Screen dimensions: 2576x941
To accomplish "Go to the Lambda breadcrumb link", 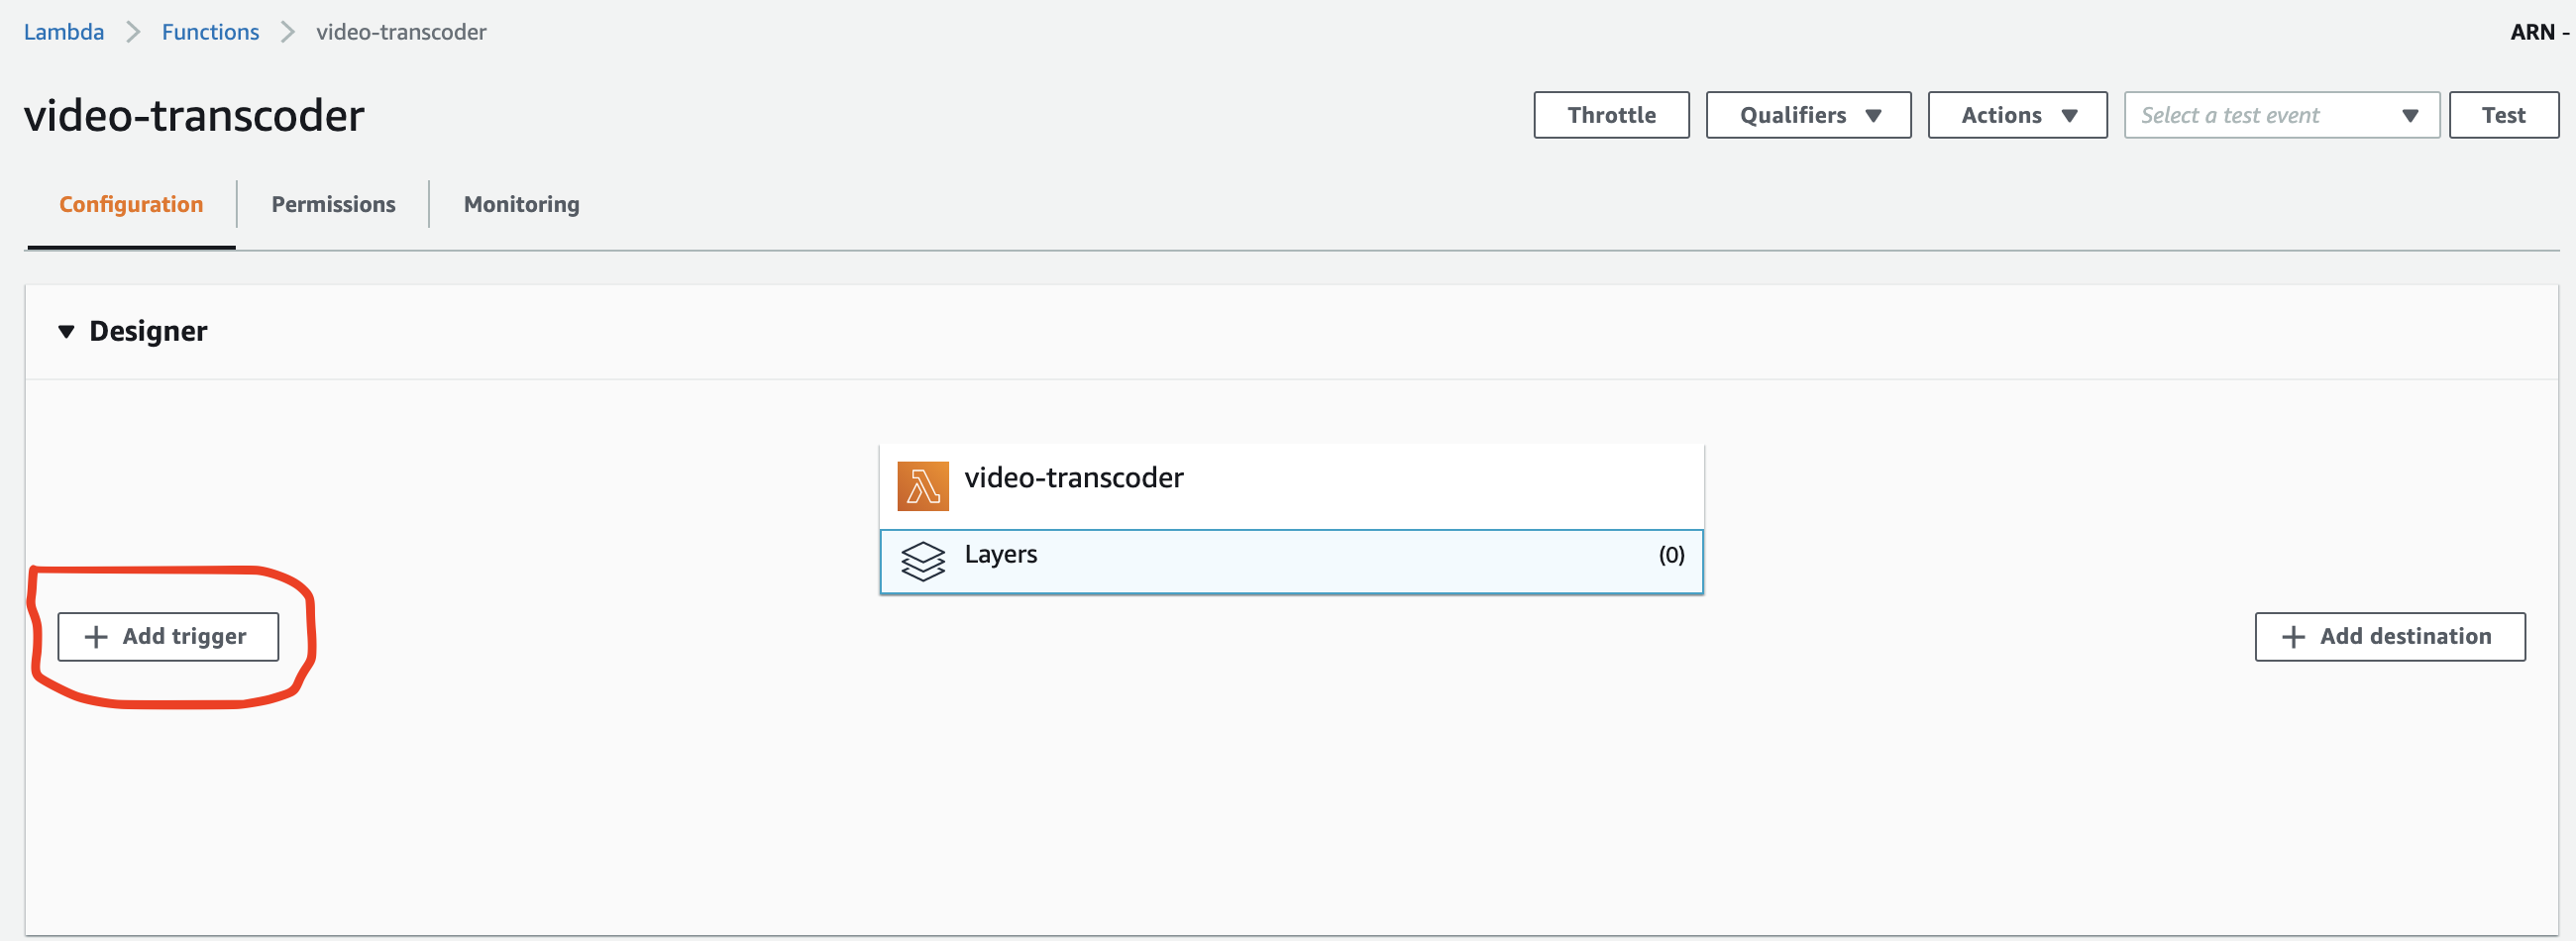I will click(64, 32).
